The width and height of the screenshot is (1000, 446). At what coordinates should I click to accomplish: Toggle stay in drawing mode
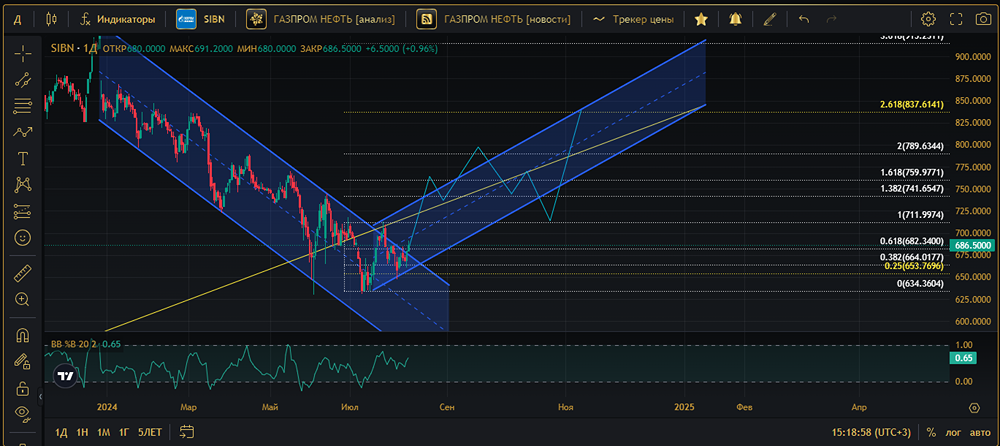point(23,361)
